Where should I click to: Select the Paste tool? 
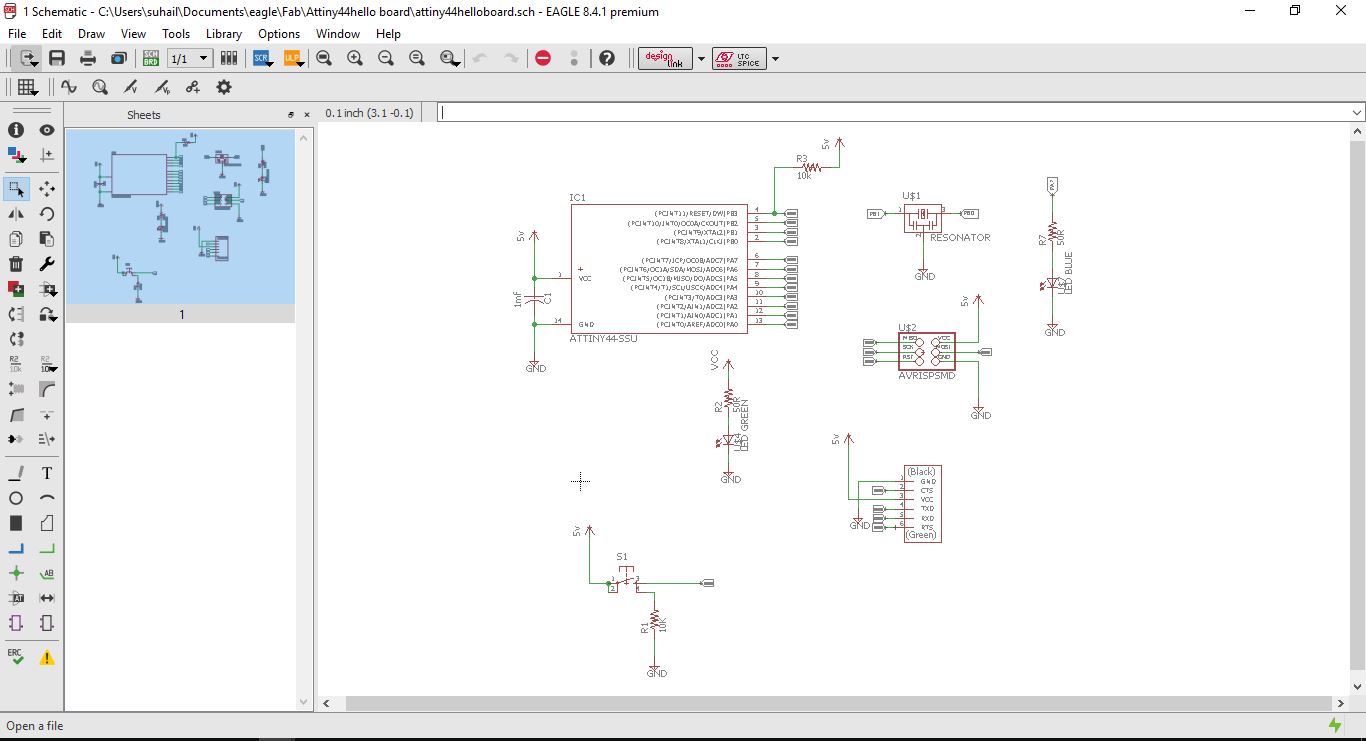click(x=47, y=238)
